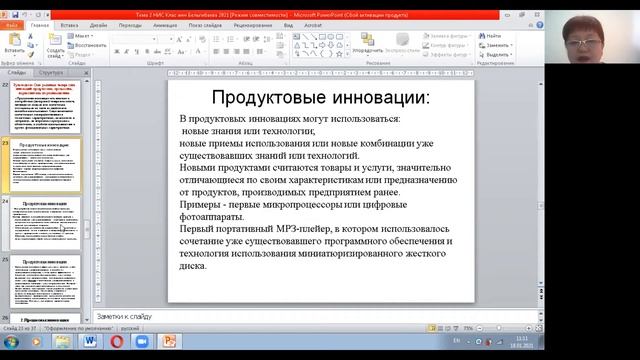Switch to the Animation (Анимация) tab
The width and height of the screenshot is (640, 360).
tap(165, 25)
